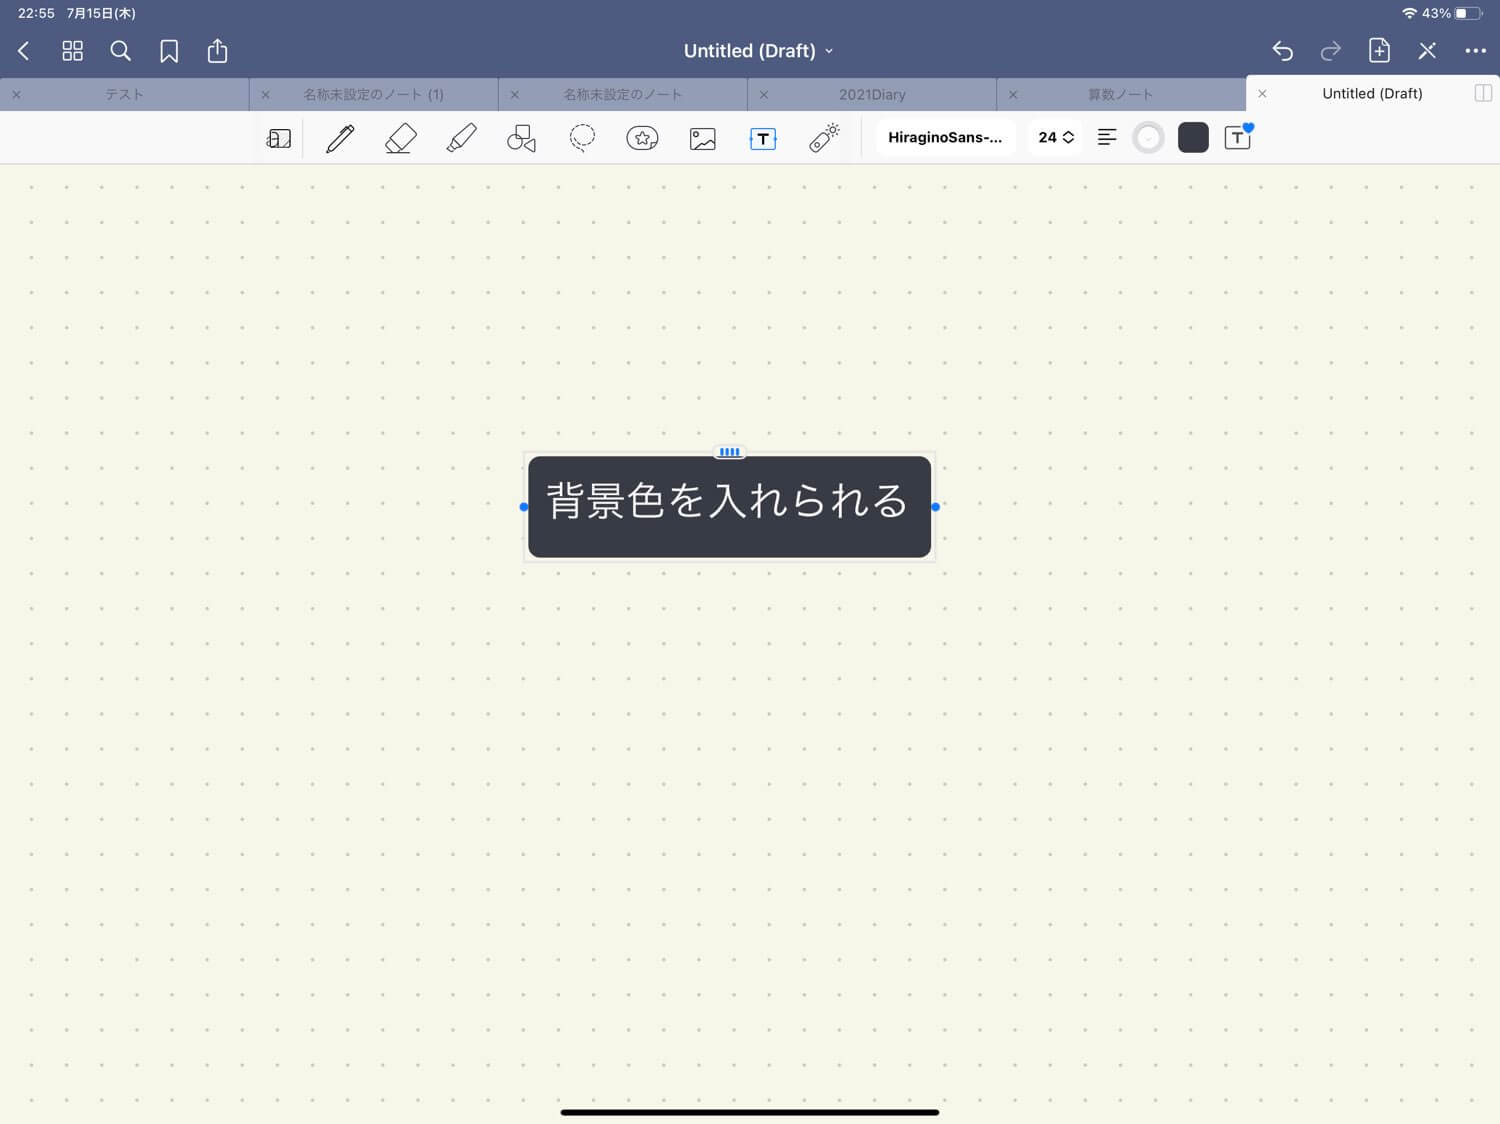The width and height of the screenshot is (1500, 1124).
Task: Switch to the 名称未設定のノート (1) tab
Action: [x=373, y=94]
